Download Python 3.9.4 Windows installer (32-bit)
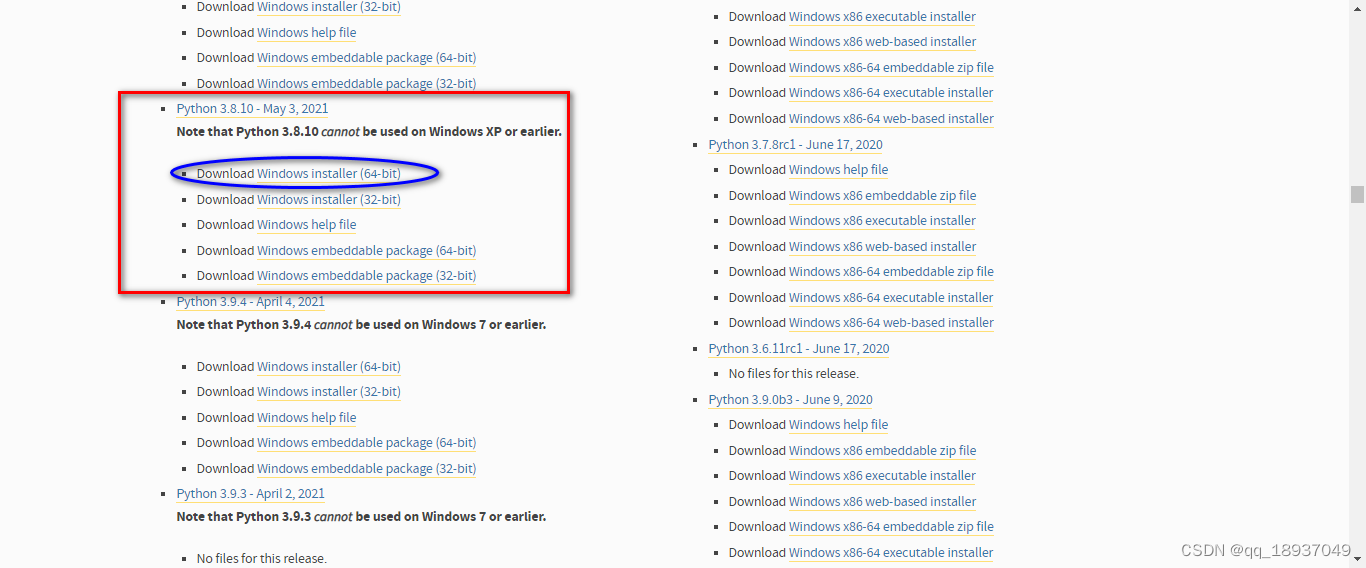The image size is (1366, 568). coord(329,392)
